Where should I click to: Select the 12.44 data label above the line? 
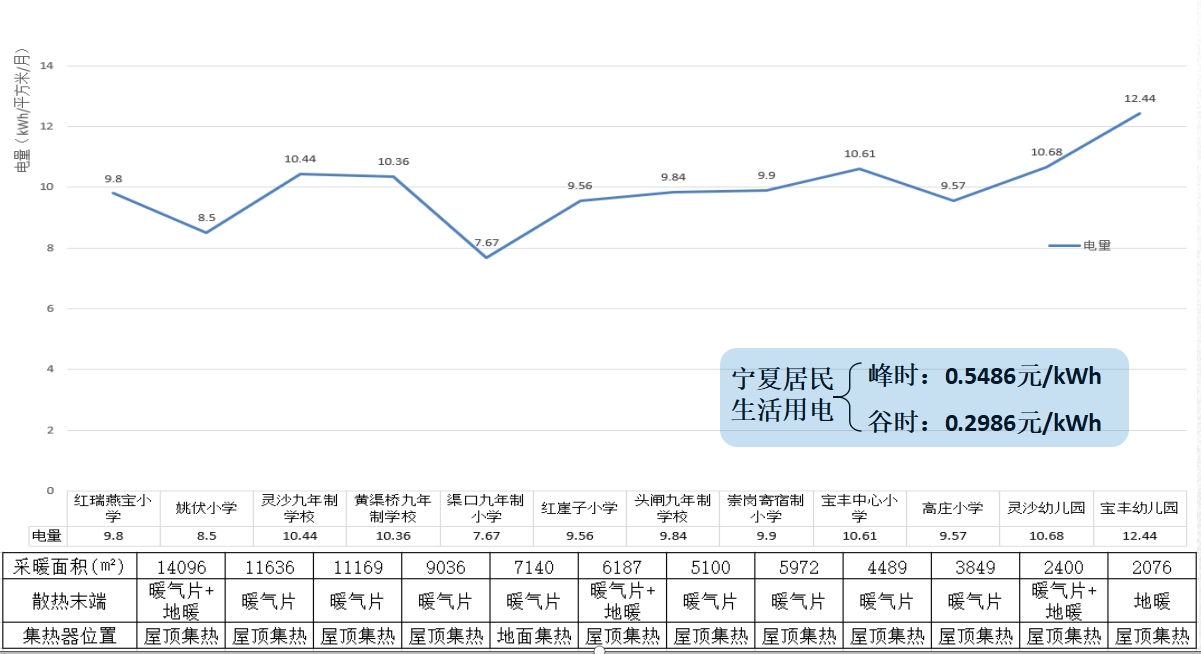[1140, 98]
